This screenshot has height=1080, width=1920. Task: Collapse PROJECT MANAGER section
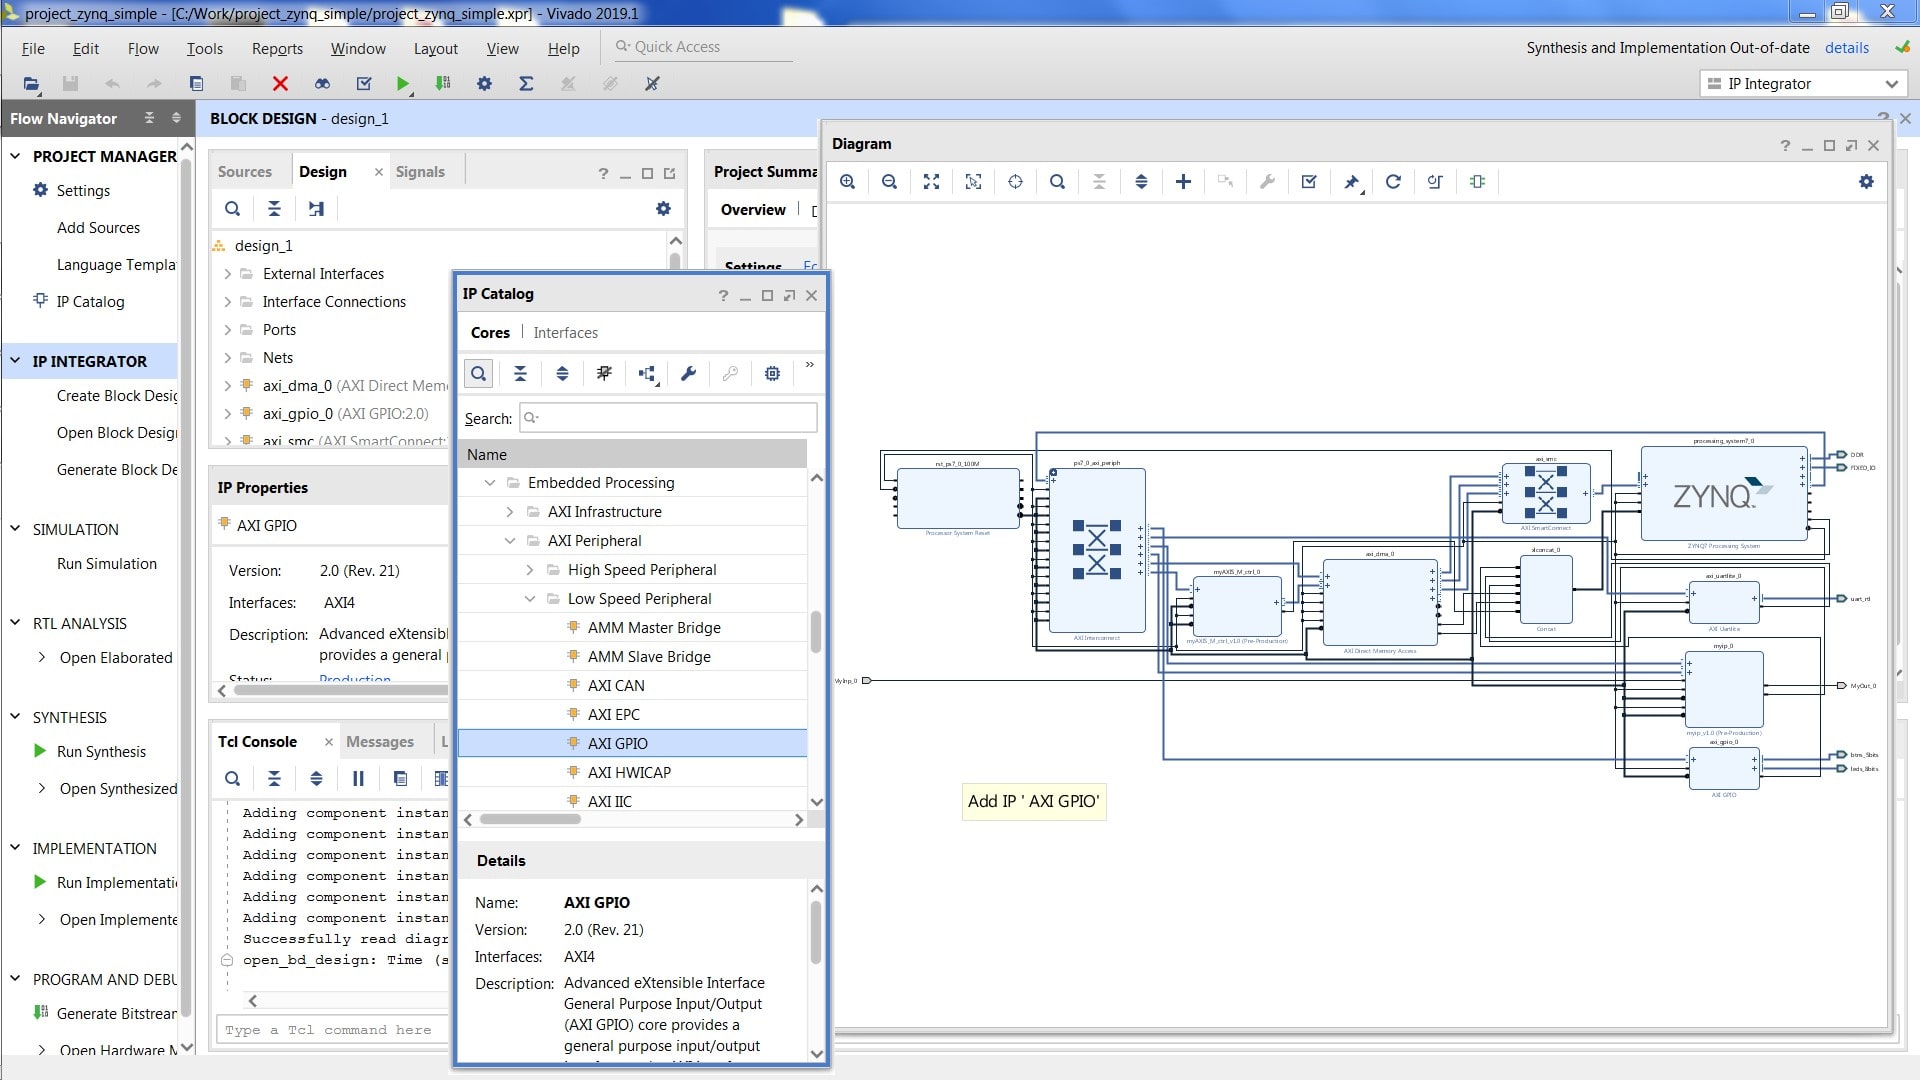(15, 156)
